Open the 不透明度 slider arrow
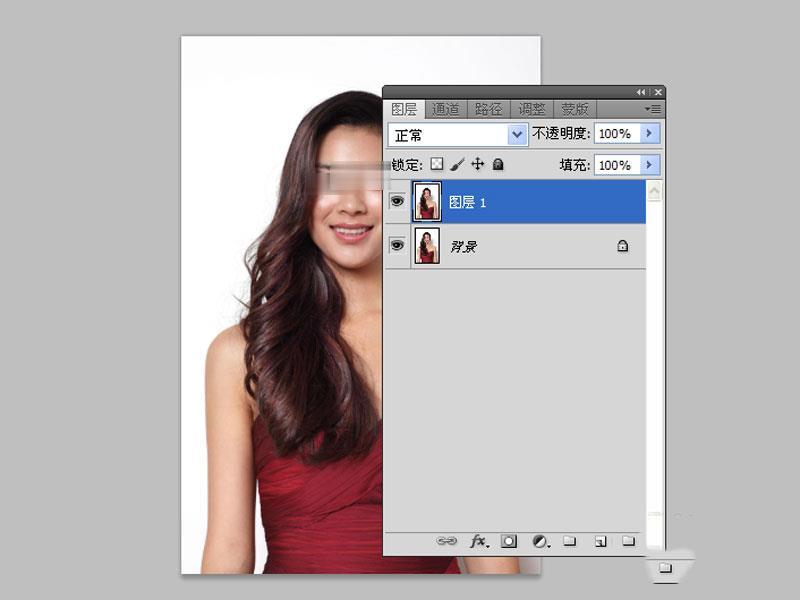This screenshot has width=800, height=600. (650, 134)
